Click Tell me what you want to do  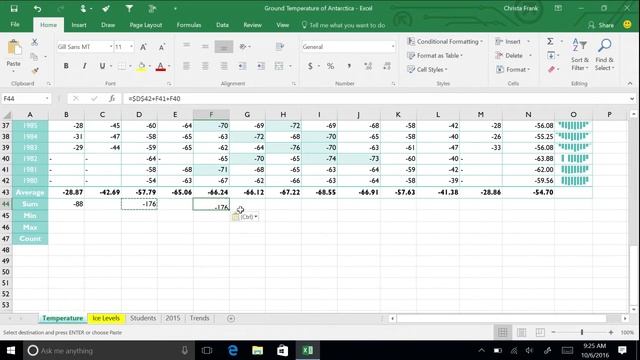(343, 25)
